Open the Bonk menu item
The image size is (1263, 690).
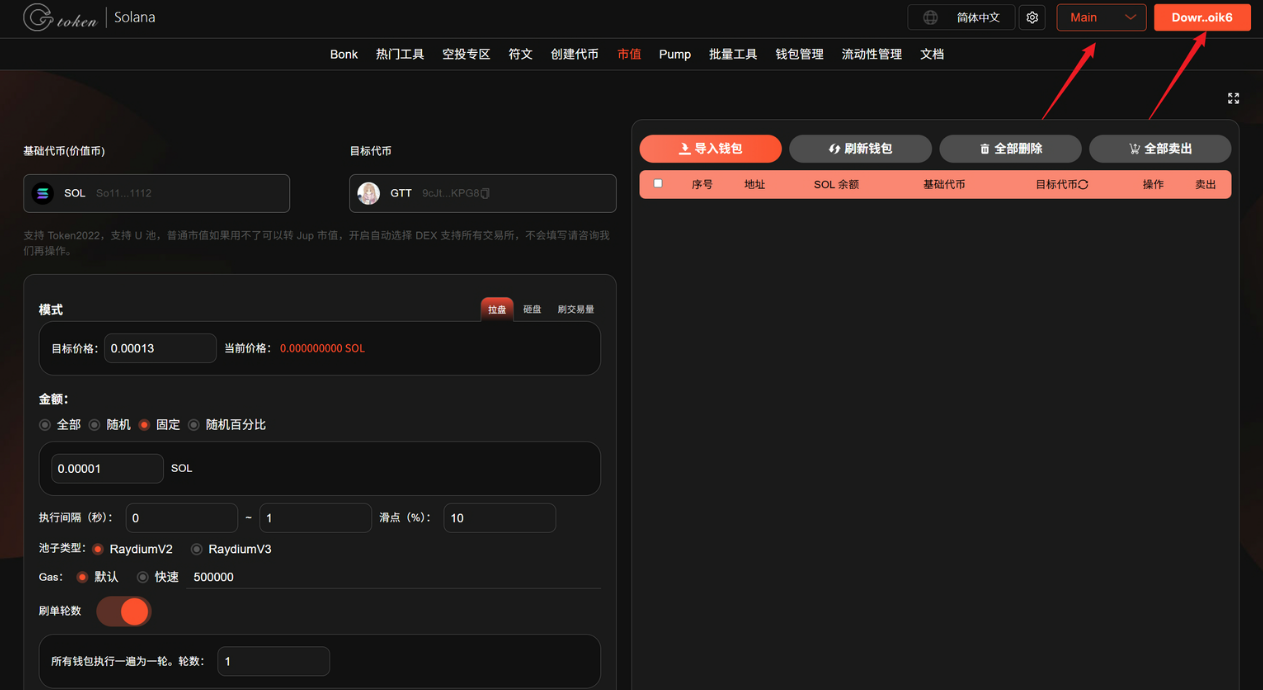pos(344,54)
